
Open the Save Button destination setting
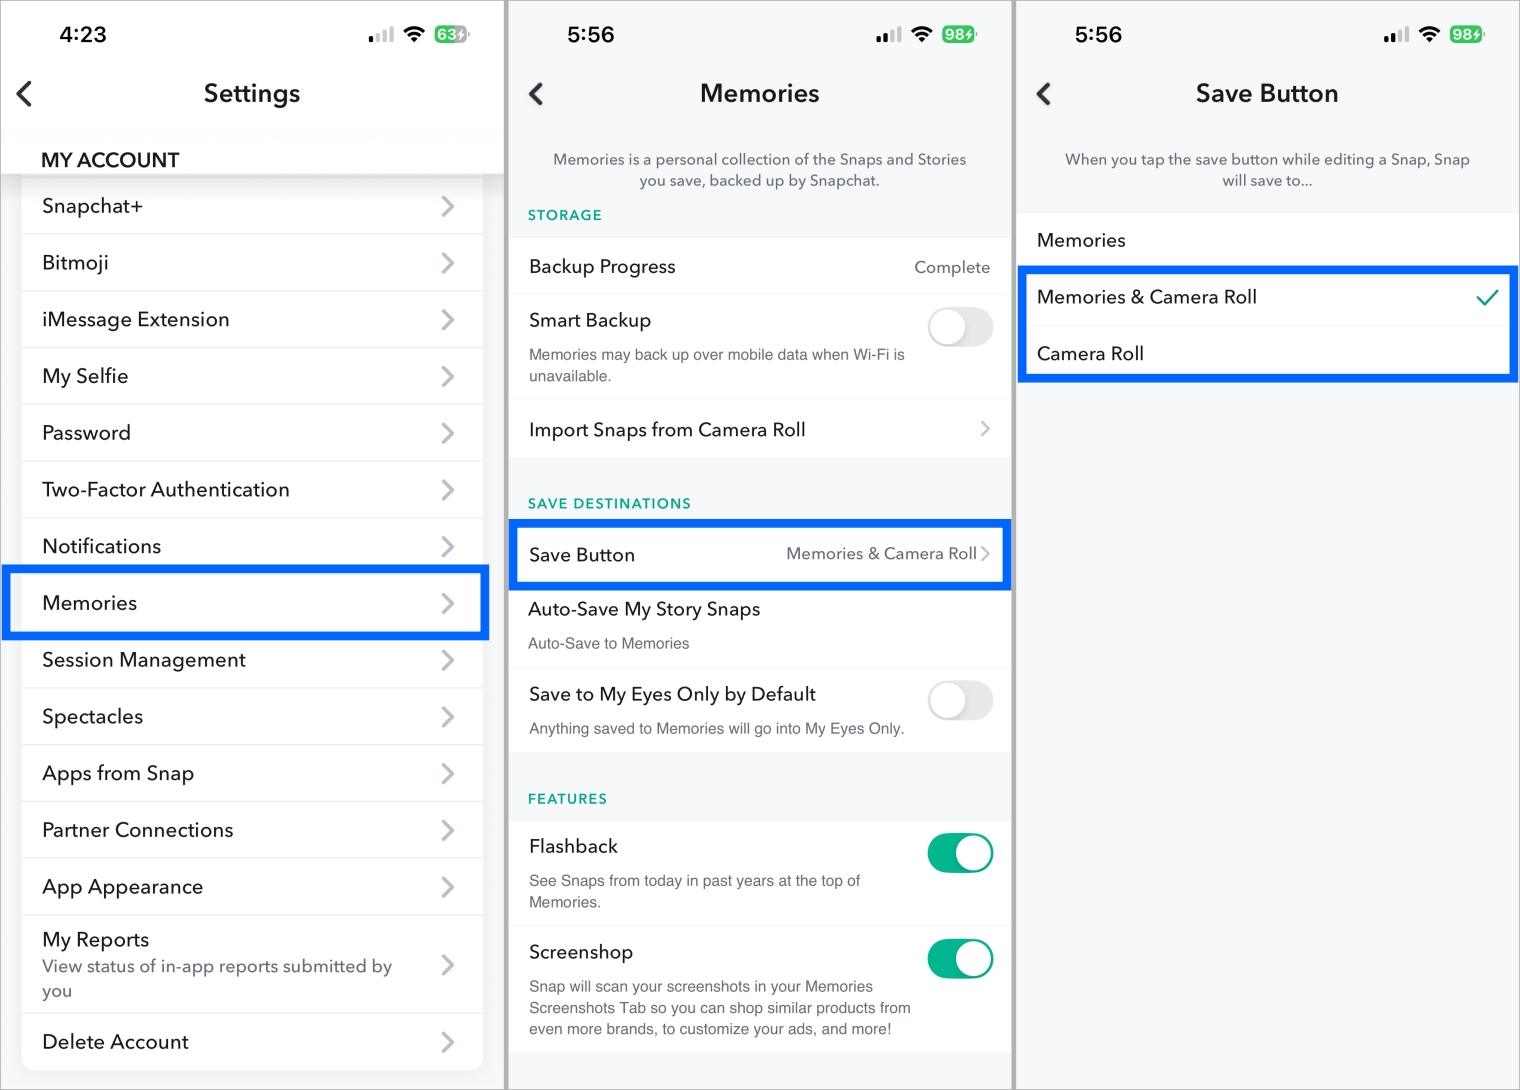[759, 554]
